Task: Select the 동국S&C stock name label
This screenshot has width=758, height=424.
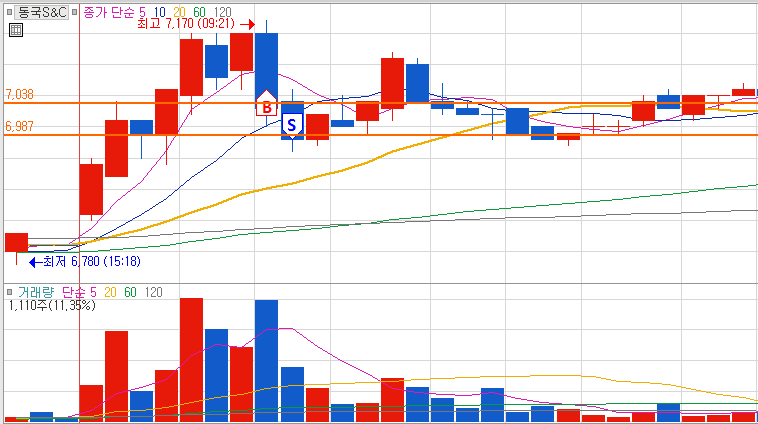Action: 42,12
